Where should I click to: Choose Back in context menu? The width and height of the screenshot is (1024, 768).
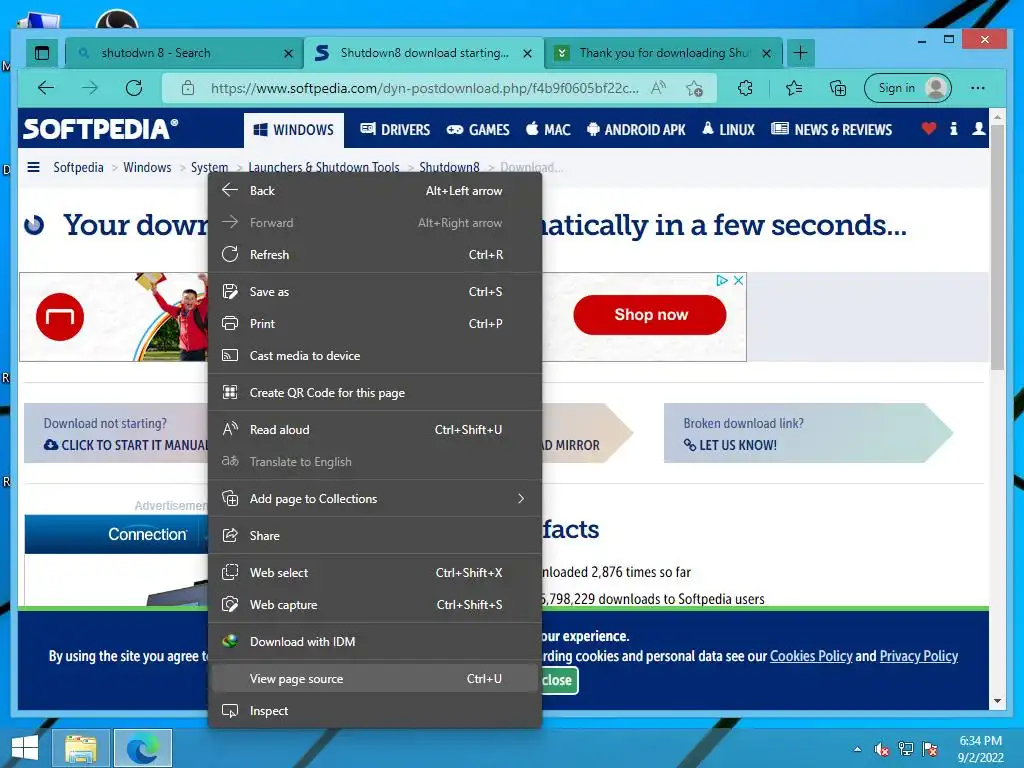(x=374, y=191)
